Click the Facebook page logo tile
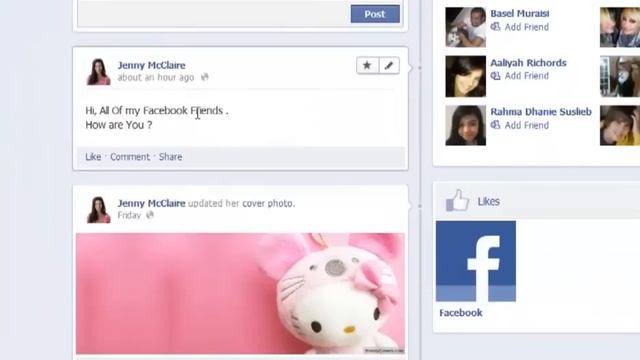Viewport: 640px width, 360px height. click(x=476, y=261)
